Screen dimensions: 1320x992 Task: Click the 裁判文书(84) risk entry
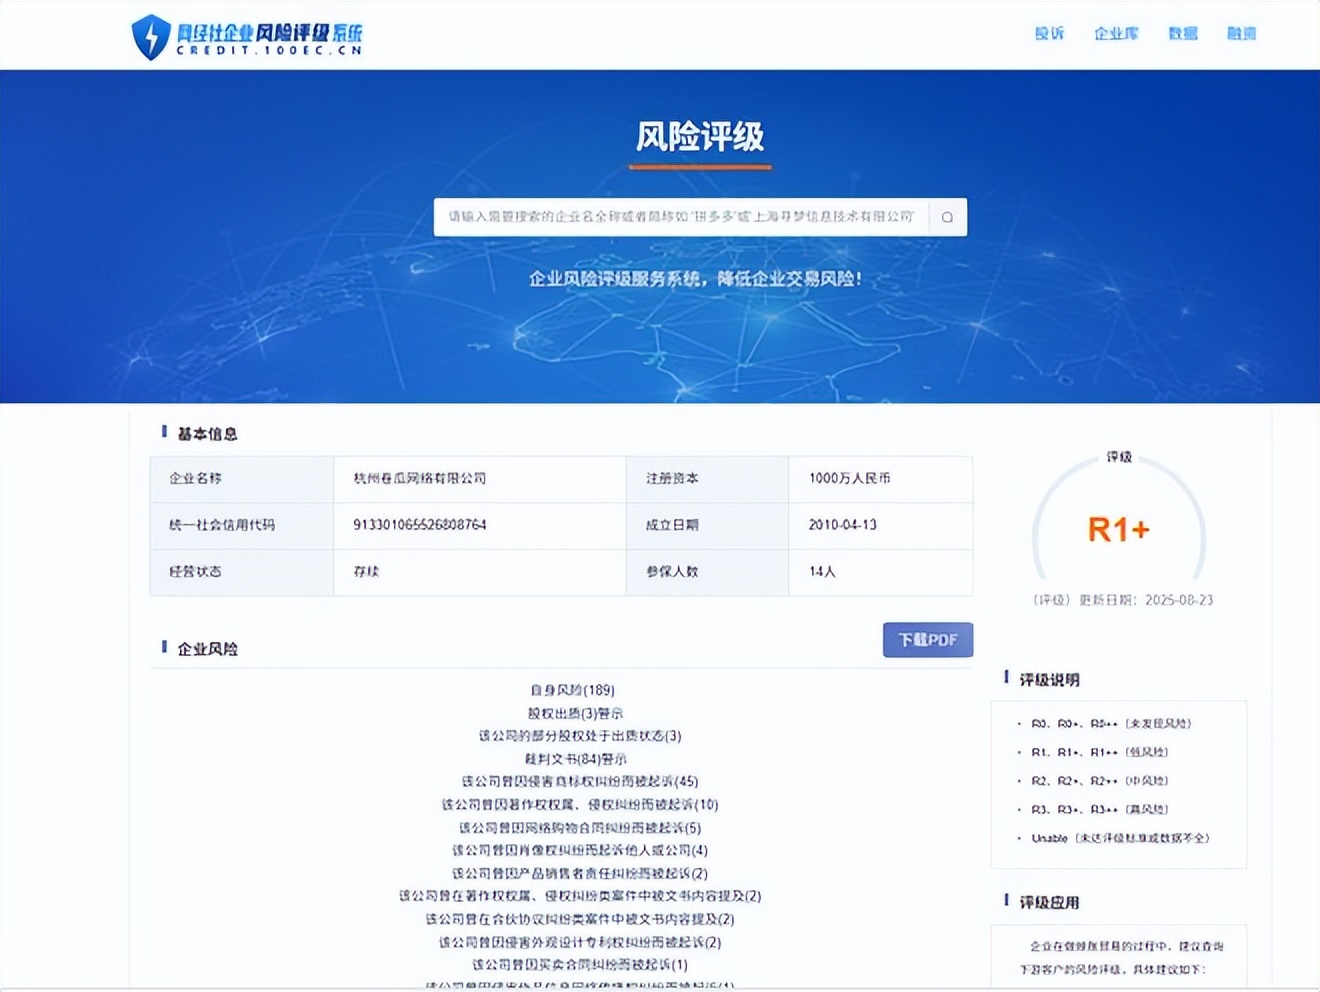(575, 759)
